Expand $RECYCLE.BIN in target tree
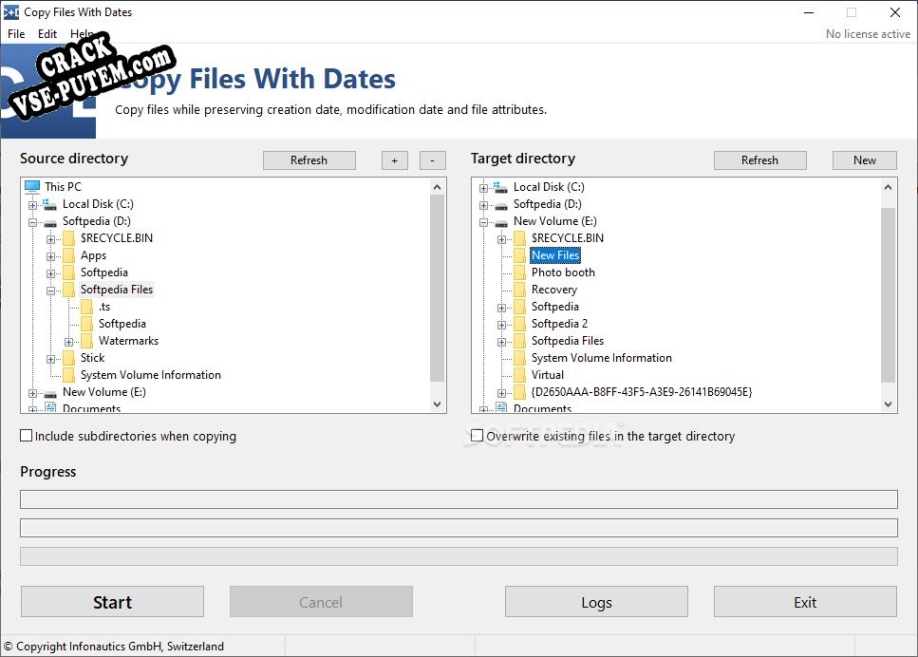 [x=502, y=239]
